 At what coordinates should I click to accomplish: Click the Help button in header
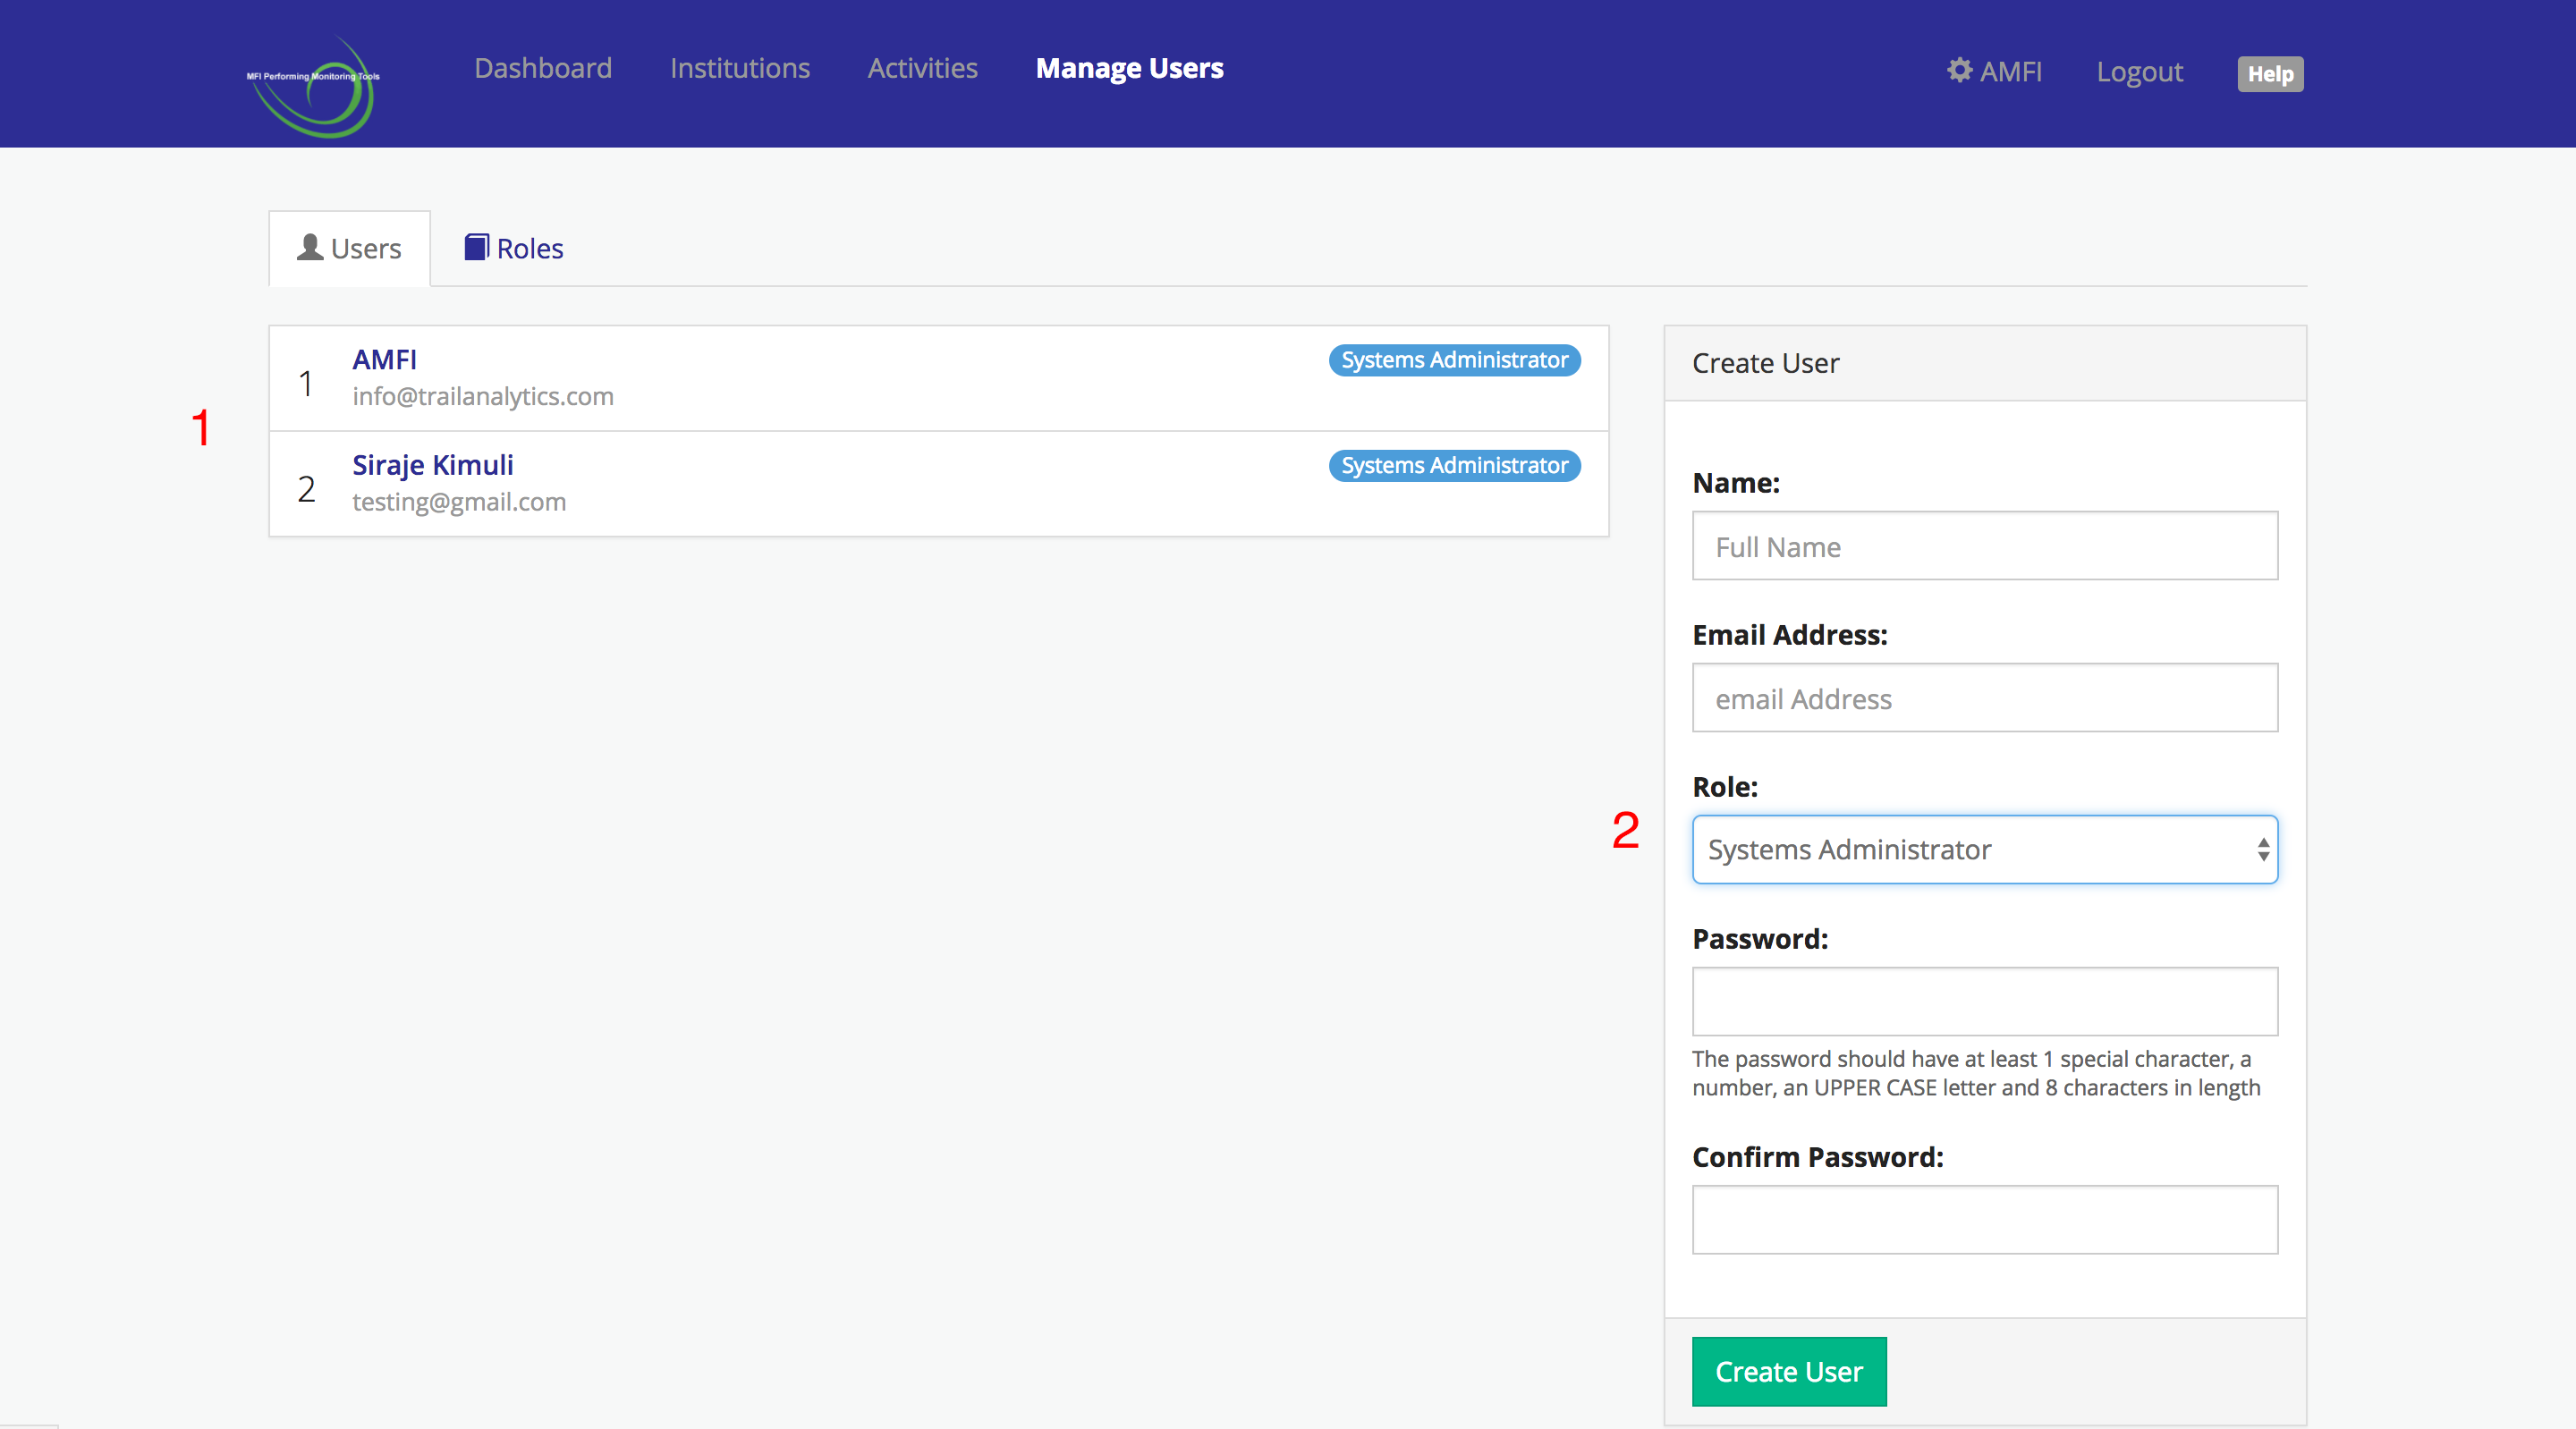[2269, 74]
